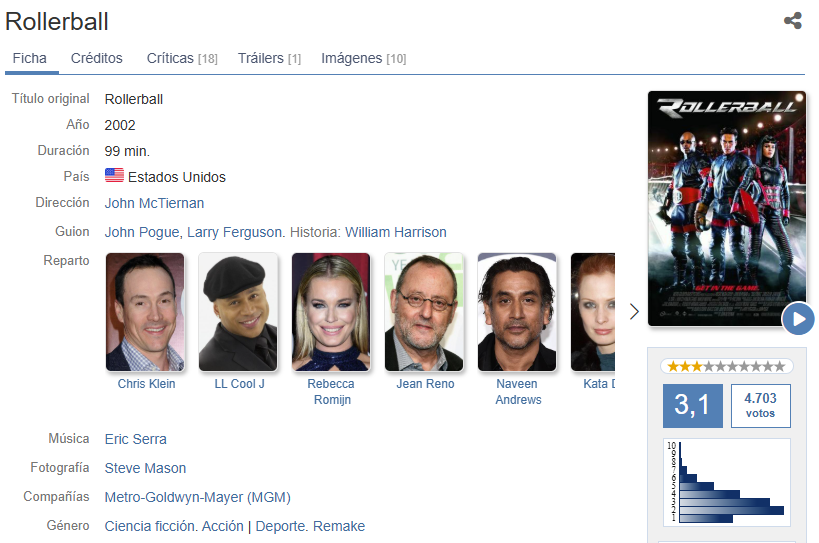This screenshot has width=819, height=543.
Task: Open the Ciencia ficción genre link
Action: coord(150,526)
